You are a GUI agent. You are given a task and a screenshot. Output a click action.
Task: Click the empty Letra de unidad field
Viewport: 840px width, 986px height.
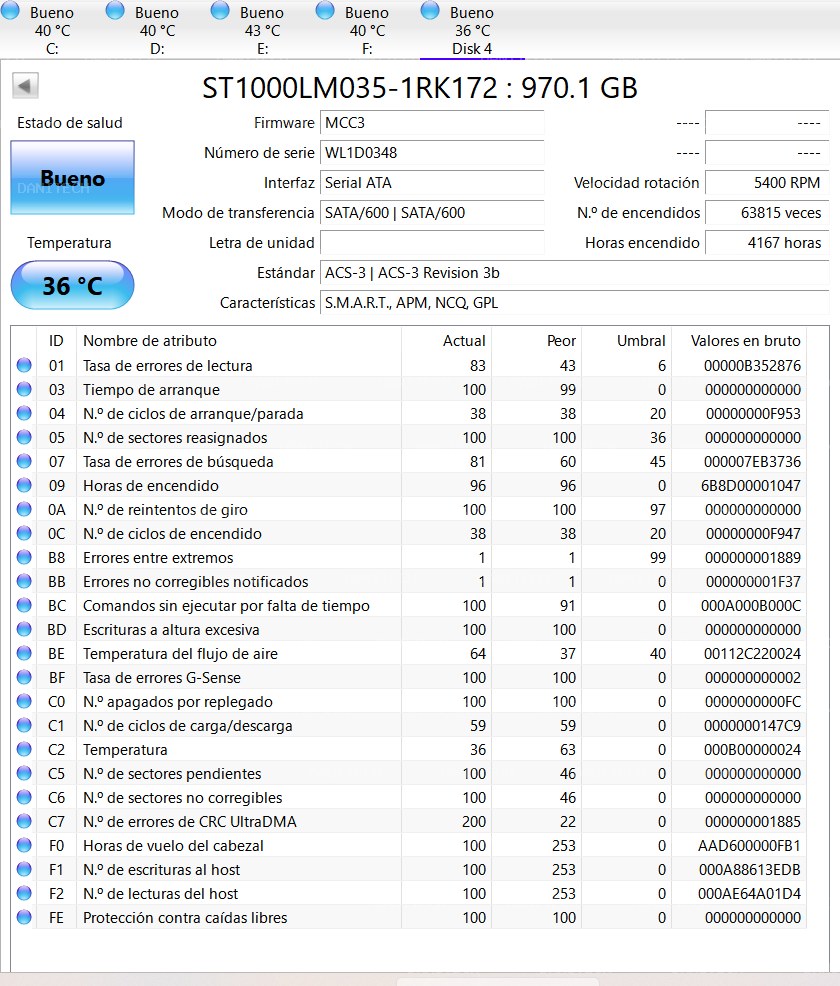(x=432, y=243)
